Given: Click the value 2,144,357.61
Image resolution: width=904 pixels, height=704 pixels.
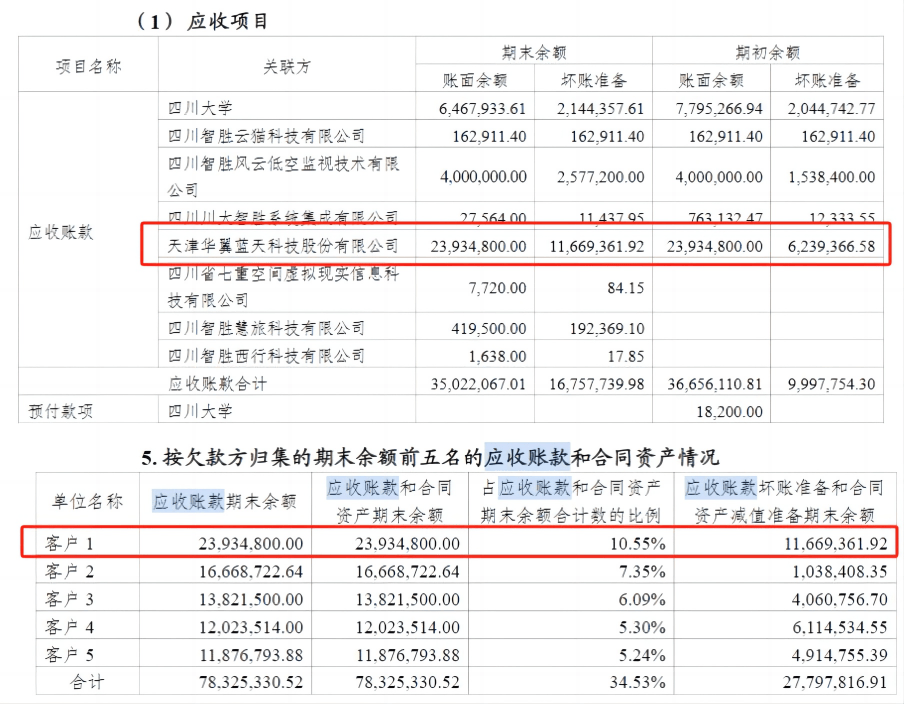Looking at the screenshot, I should point(600,109).
